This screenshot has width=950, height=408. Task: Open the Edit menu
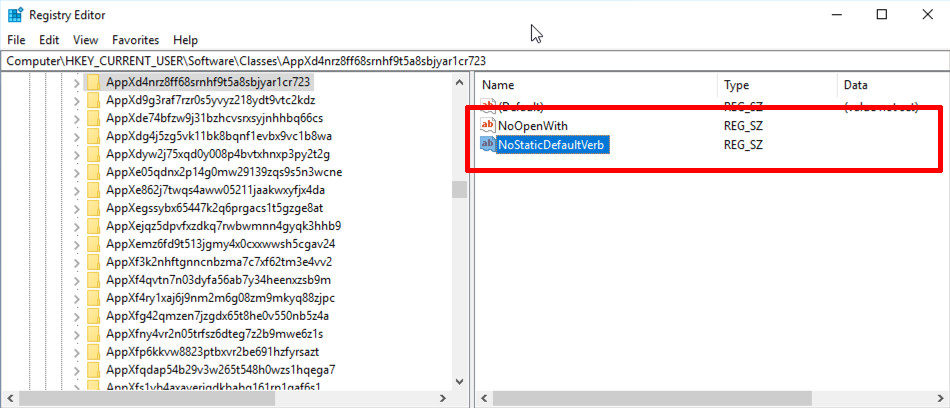(x=49, y=40)
